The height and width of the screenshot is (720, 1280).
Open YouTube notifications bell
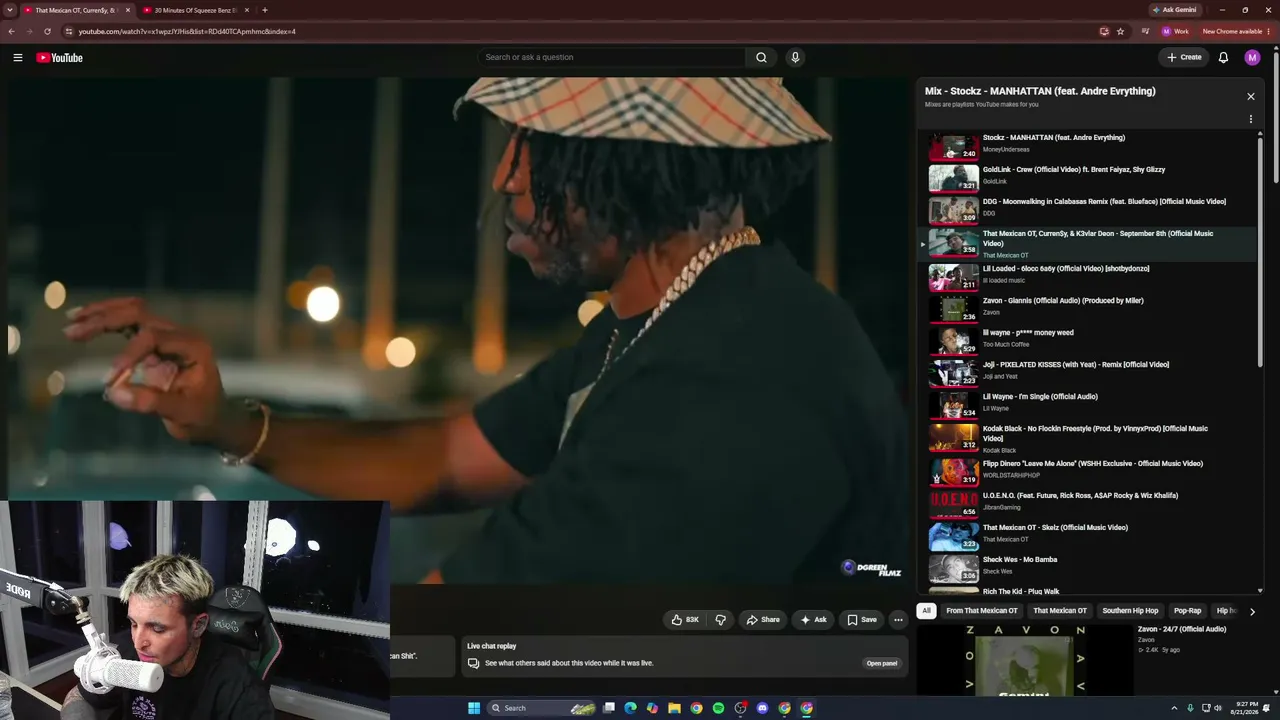1223,58
